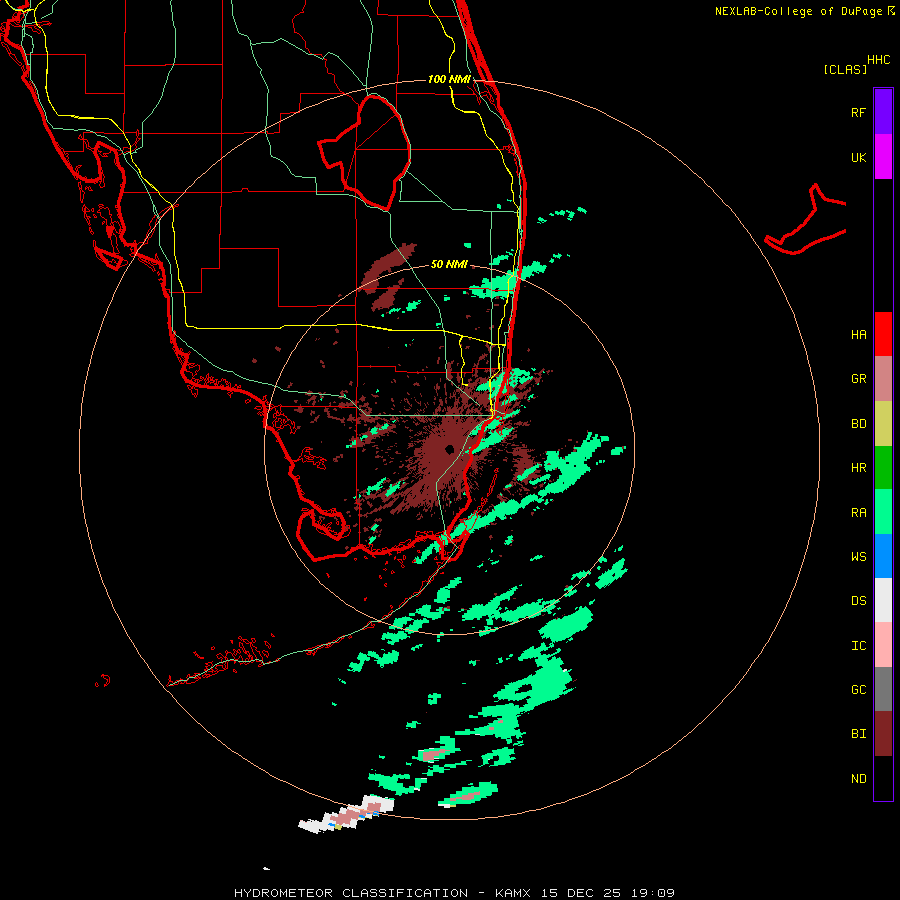Click the 19:09 timestamp
The height and width of the screenshot is (900, 900).
coord(653,893)
